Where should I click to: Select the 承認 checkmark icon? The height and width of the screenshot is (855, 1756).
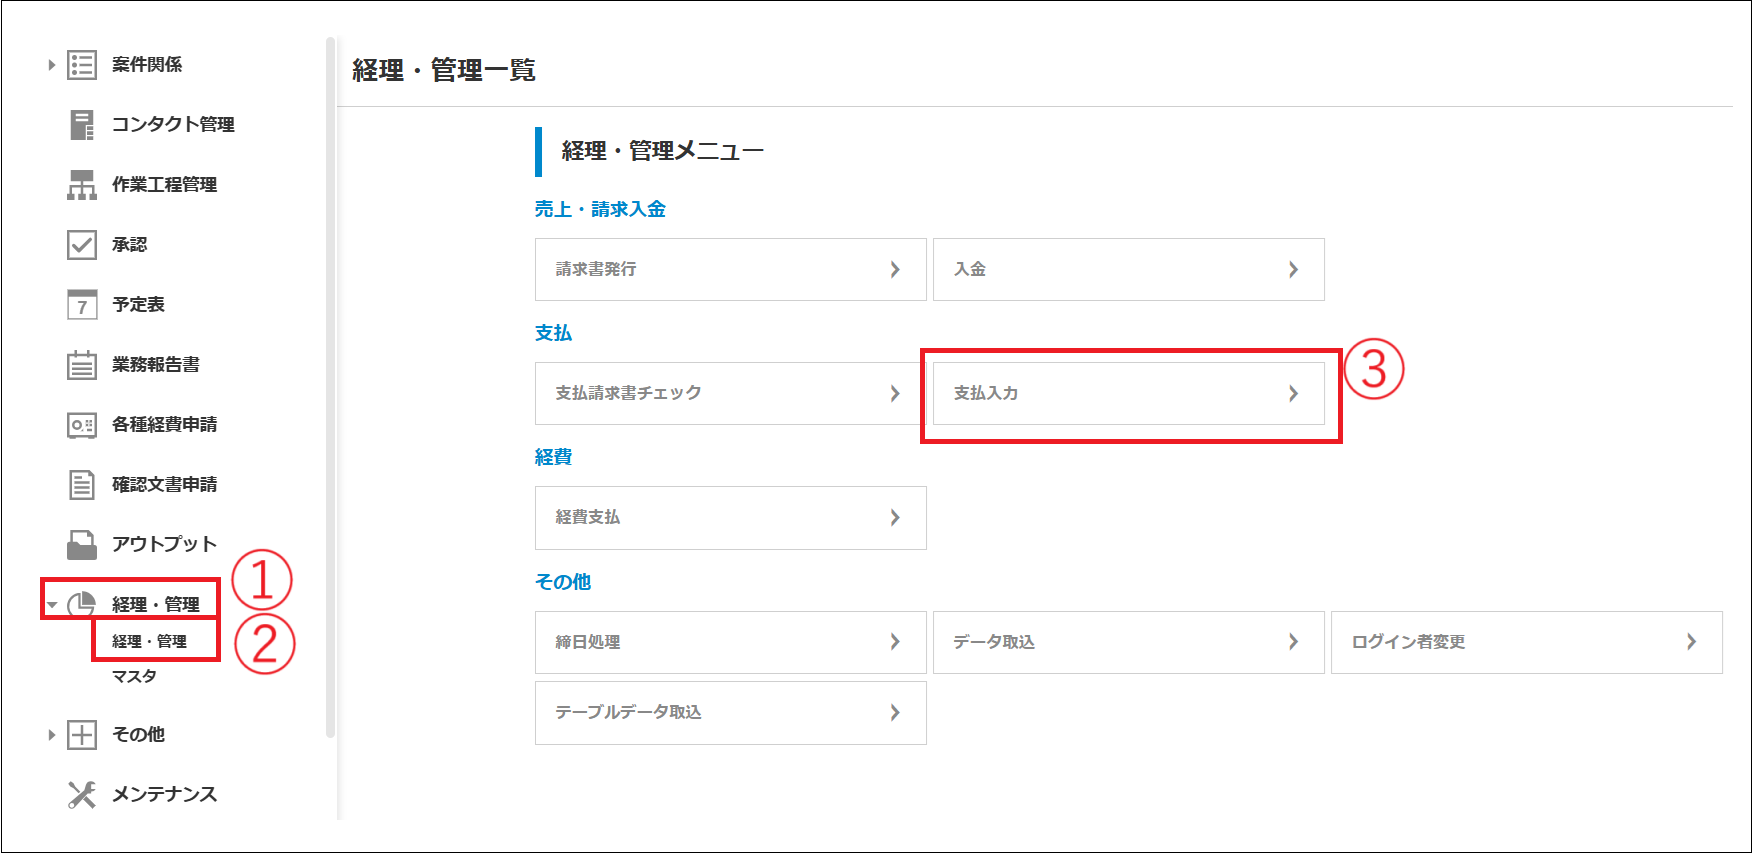[81, 245]
